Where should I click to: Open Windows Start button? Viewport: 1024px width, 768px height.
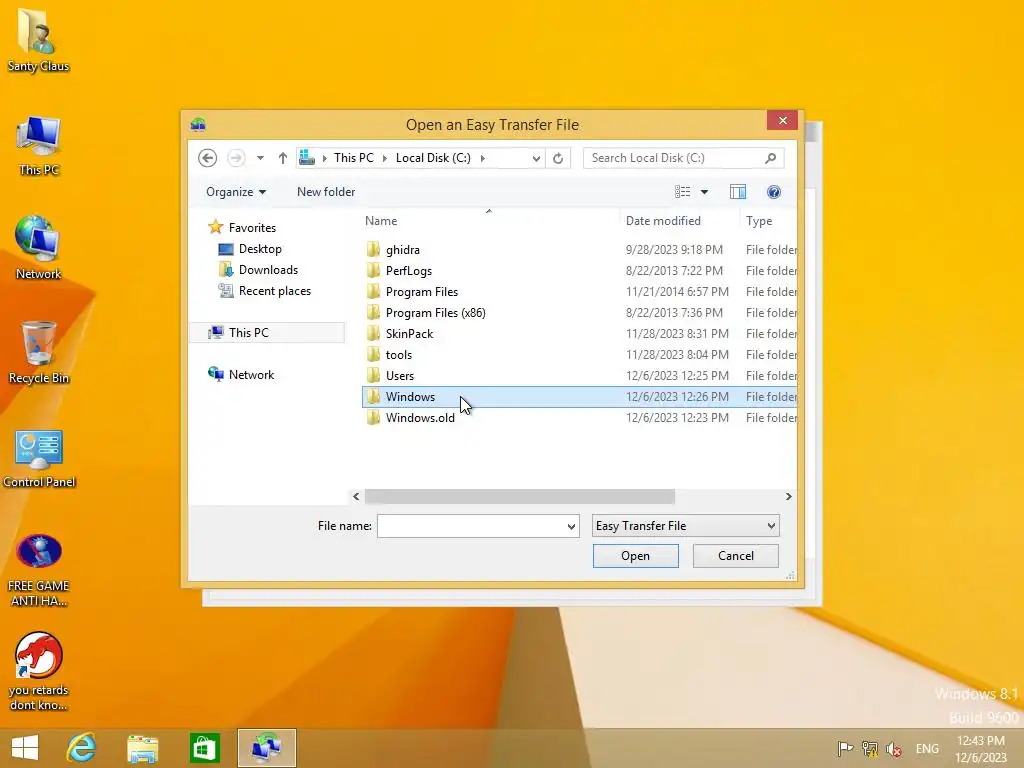pos(25,748)
